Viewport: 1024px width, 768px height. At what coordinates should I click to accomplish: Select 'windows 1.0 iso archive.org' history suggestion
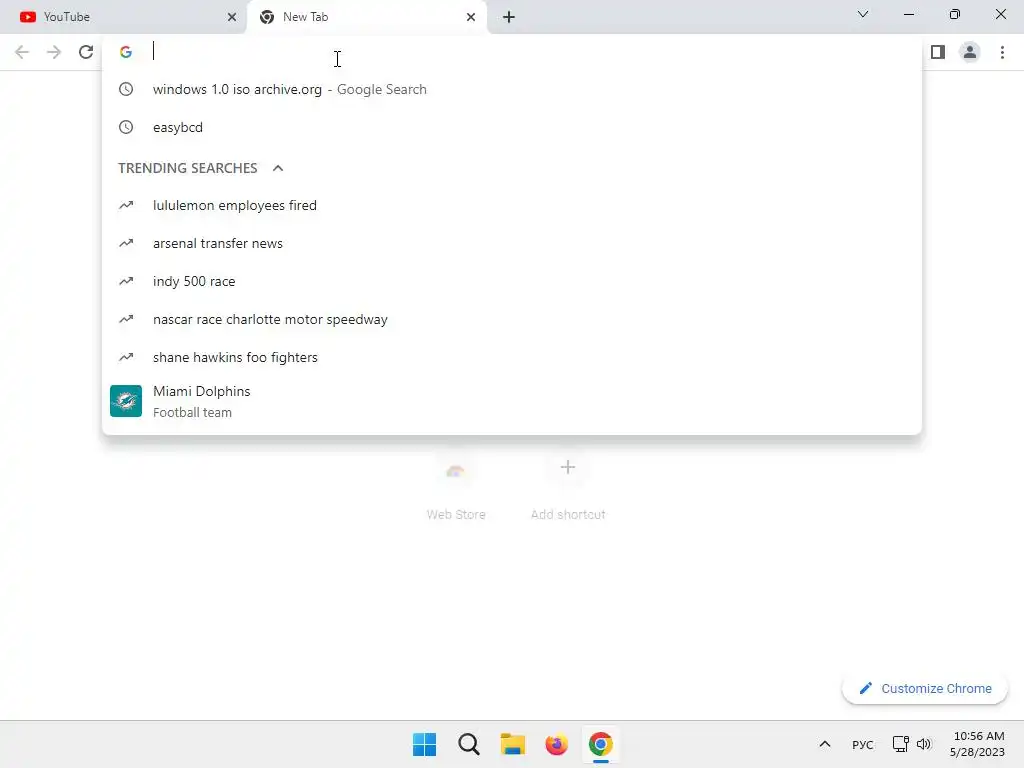(511, 89)
